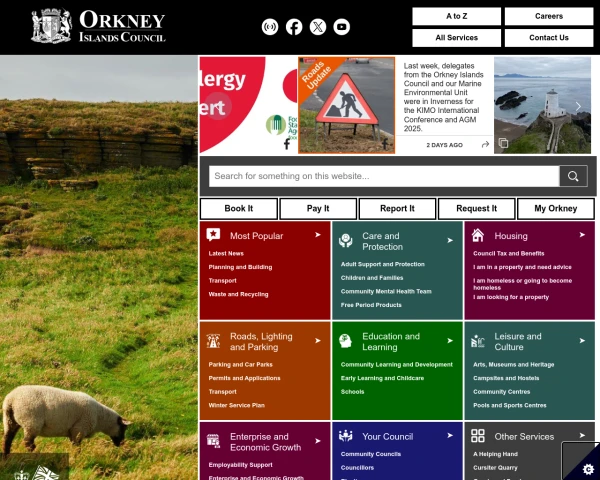Viewport: 600px width, 480px height.
Task: Open Parking and Car Parks link
Action: click(x=241, y=364)
